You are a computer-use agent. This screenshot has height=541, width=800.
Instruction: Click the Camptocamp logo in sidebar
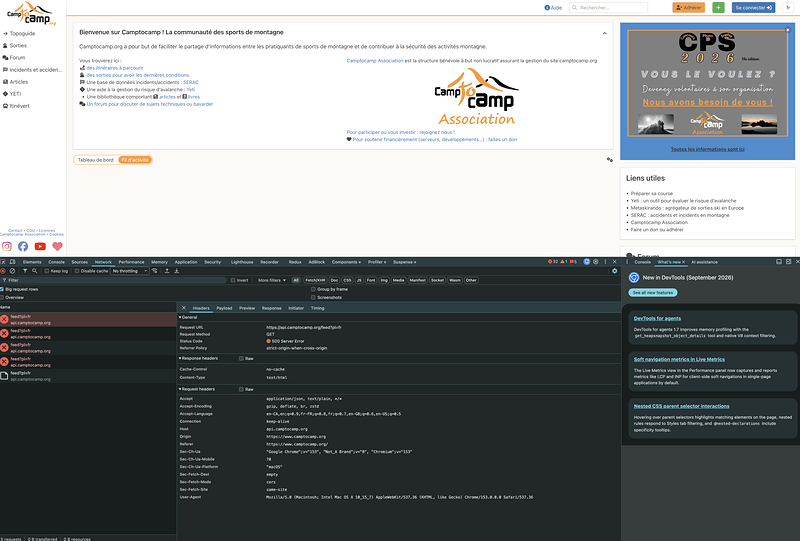tap(31, 13)
